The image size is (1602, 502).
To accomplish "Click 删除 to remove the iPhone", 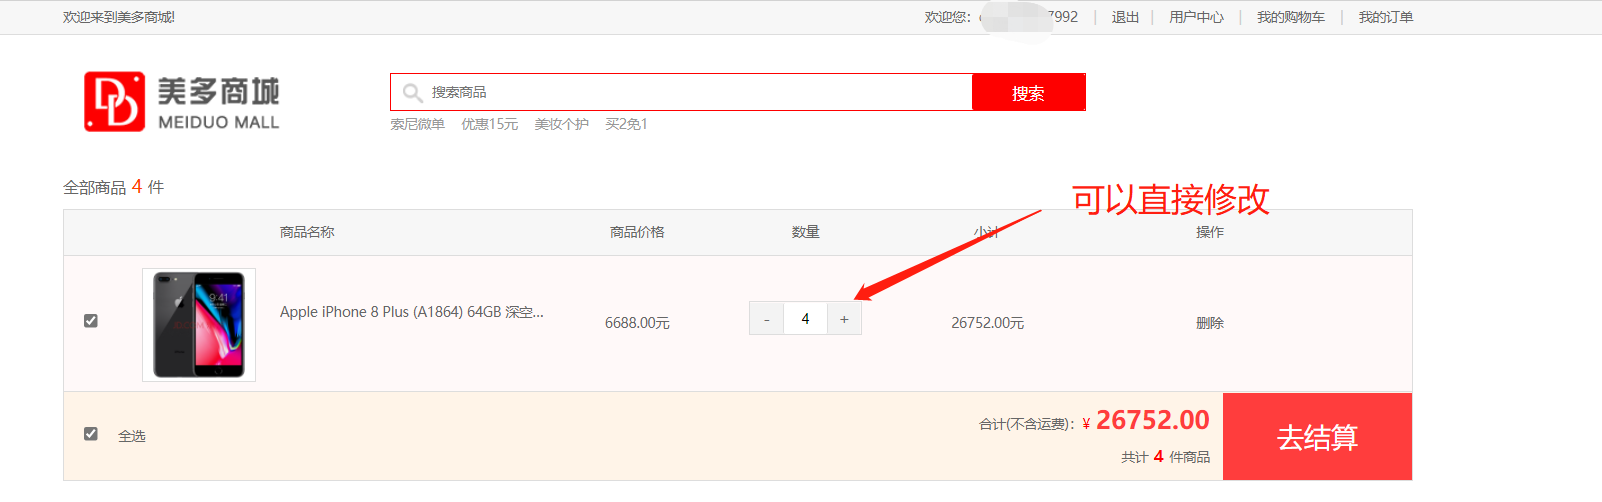I will point(1210,323).
